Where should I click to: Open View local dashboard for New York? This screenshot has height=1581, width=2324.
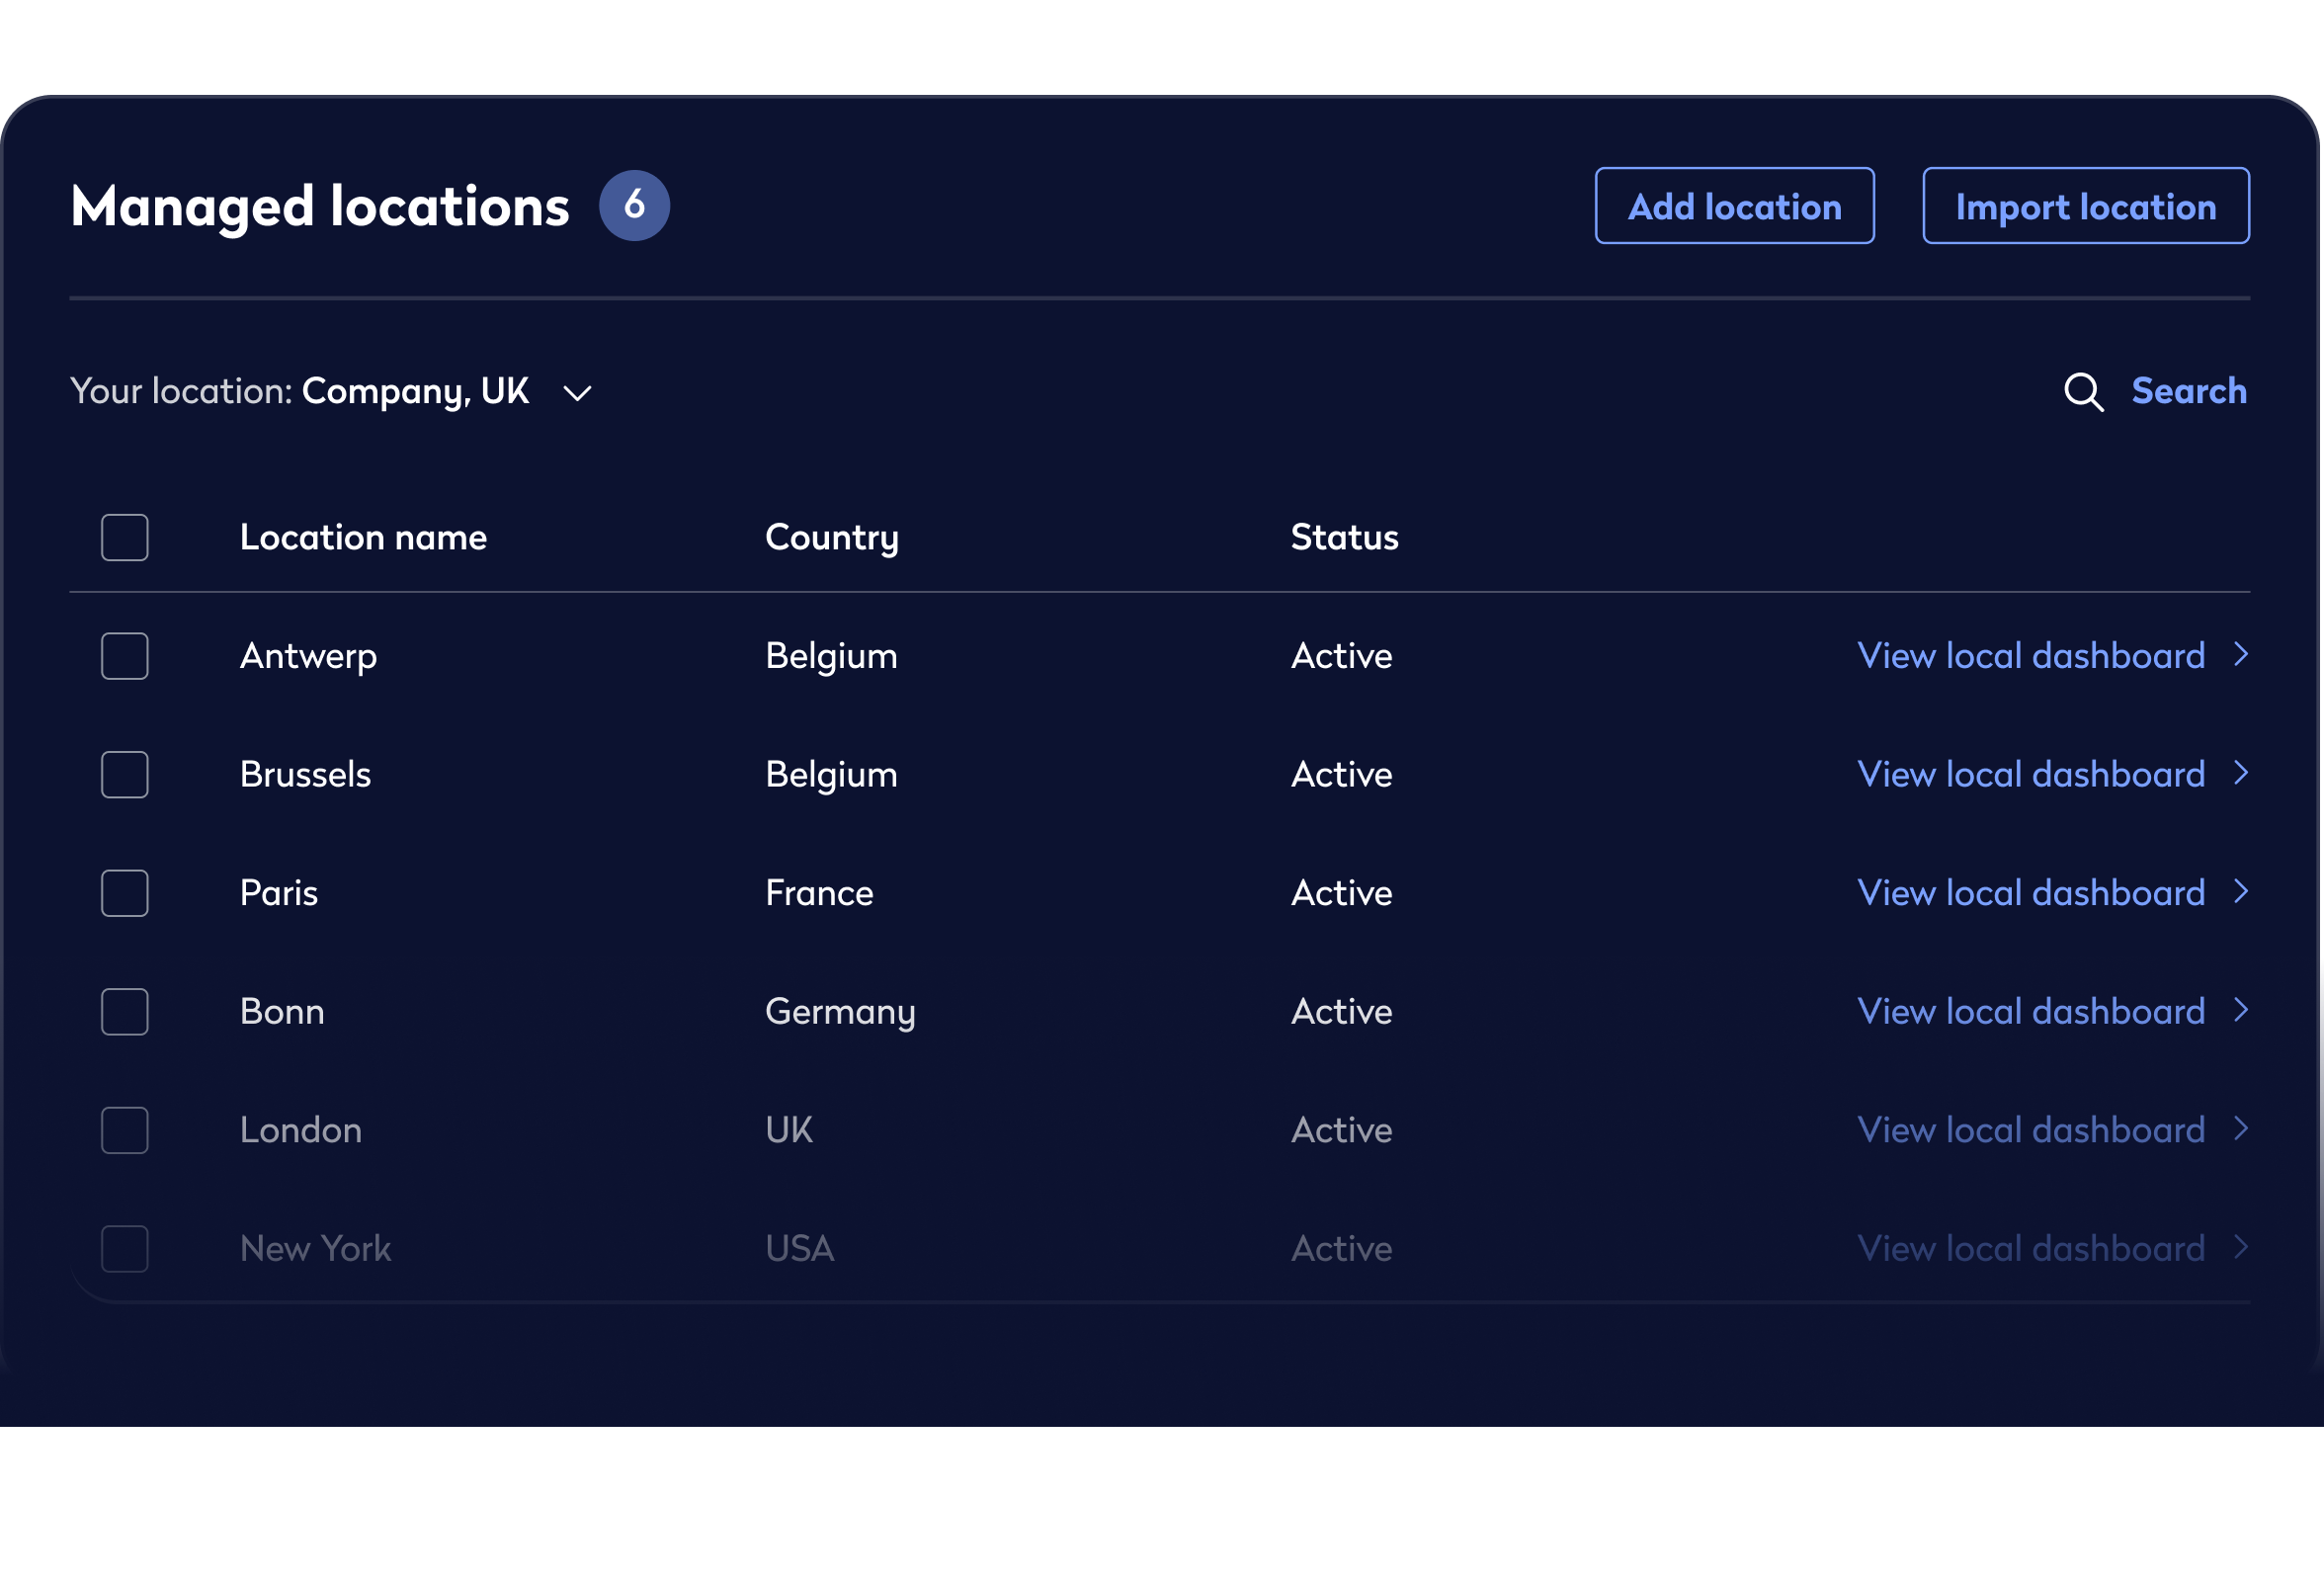(2032, 1249)
